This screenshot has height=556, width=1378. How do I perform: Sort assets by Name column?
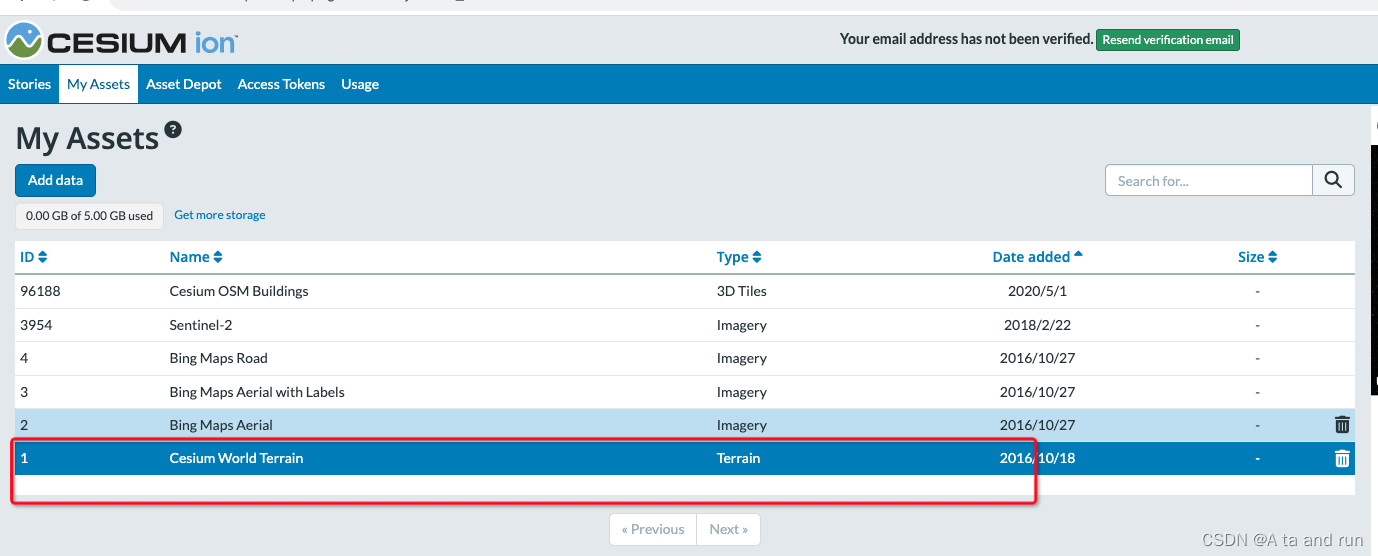pos(196,257)
